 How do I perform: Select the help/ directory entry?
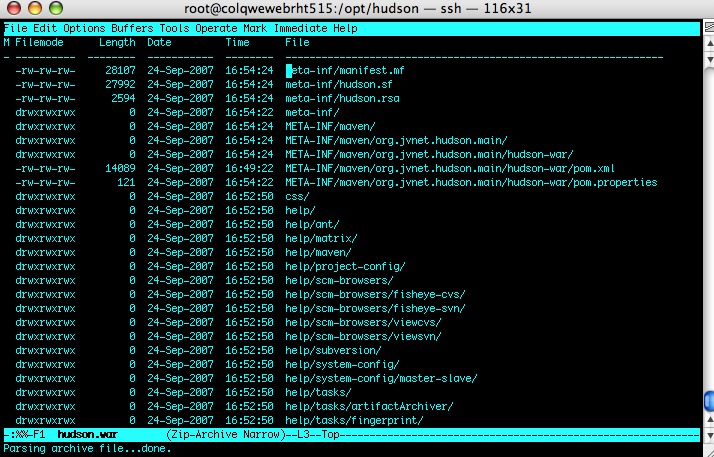click(300, 211)
